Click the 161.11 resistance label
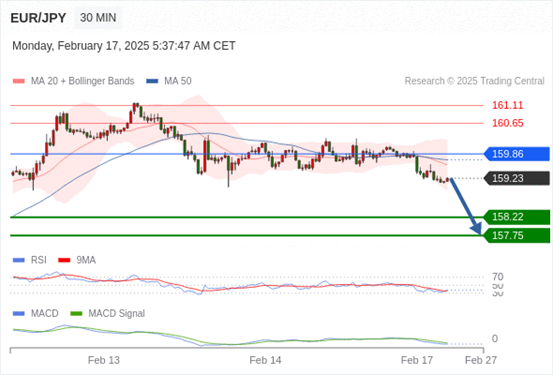This screenshot has height=375, width=553. [508, 105]
